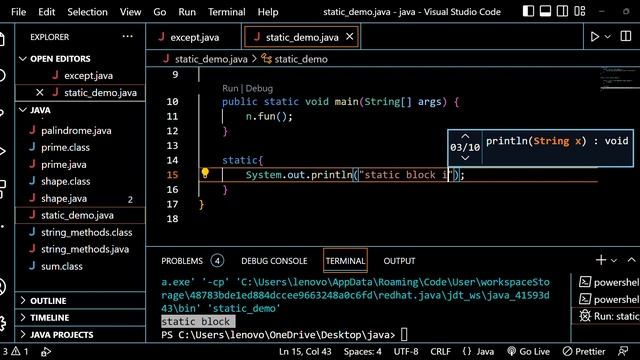Close the static_demo.java tab
The height and width of the screenshot is (360, 640).
coord(350,37)
